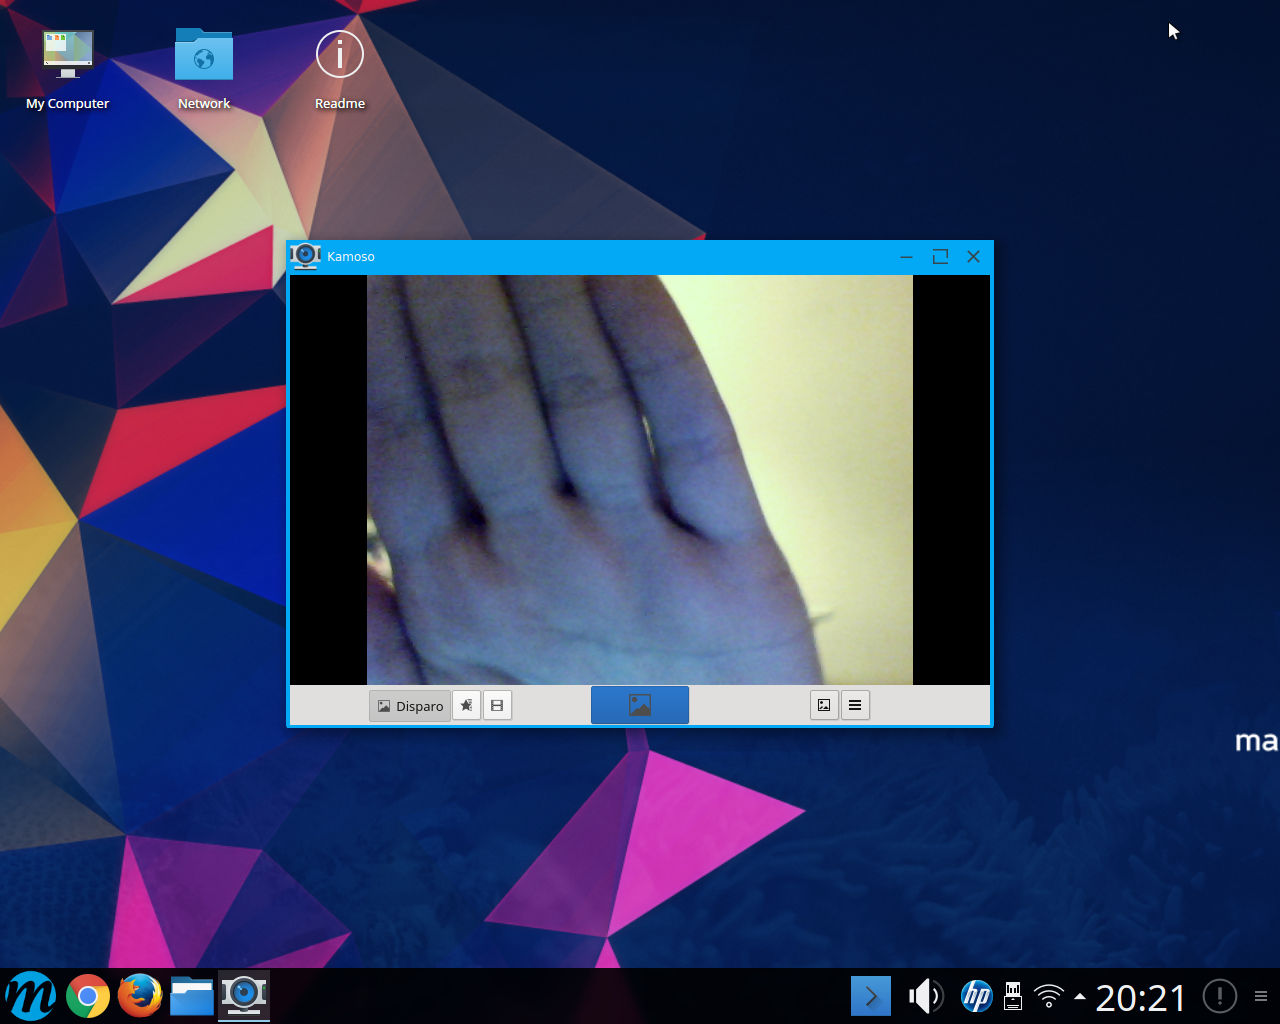Open the Readme desktop icon
The height and width of the screenshot is (1024, 1280).
point(340,69)
